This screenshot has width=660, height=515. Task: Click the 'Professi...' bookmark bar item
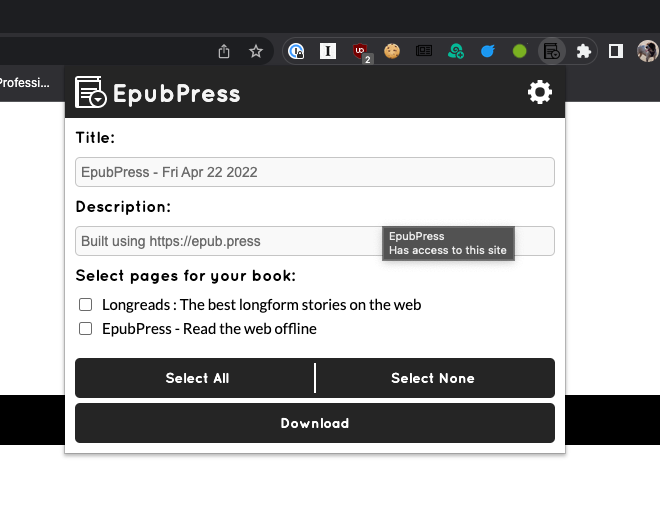(24, 83)
